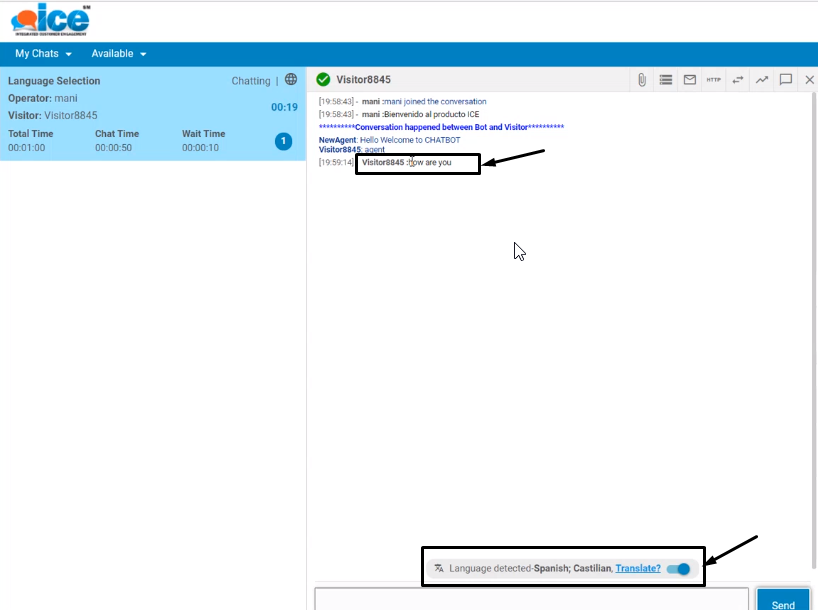The height and width of the screenshot is (610, 818).
Task: Open the Available status dropdown
Action: point(119,54)
